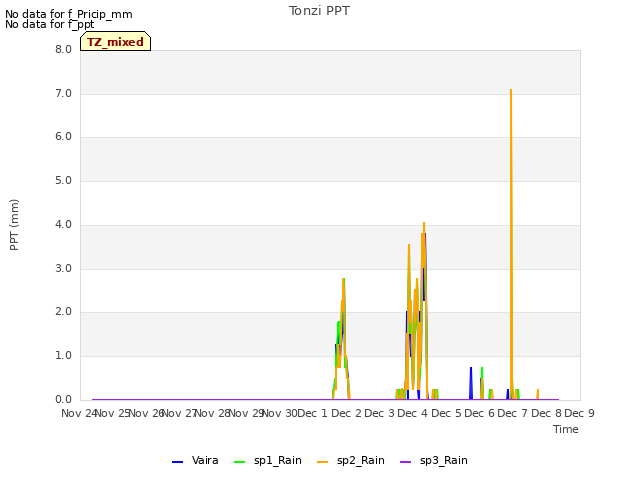The width and height of the screenshot is (640, 480).
Task: Click the 0.0 y-axis tick label
Action: 63,400
